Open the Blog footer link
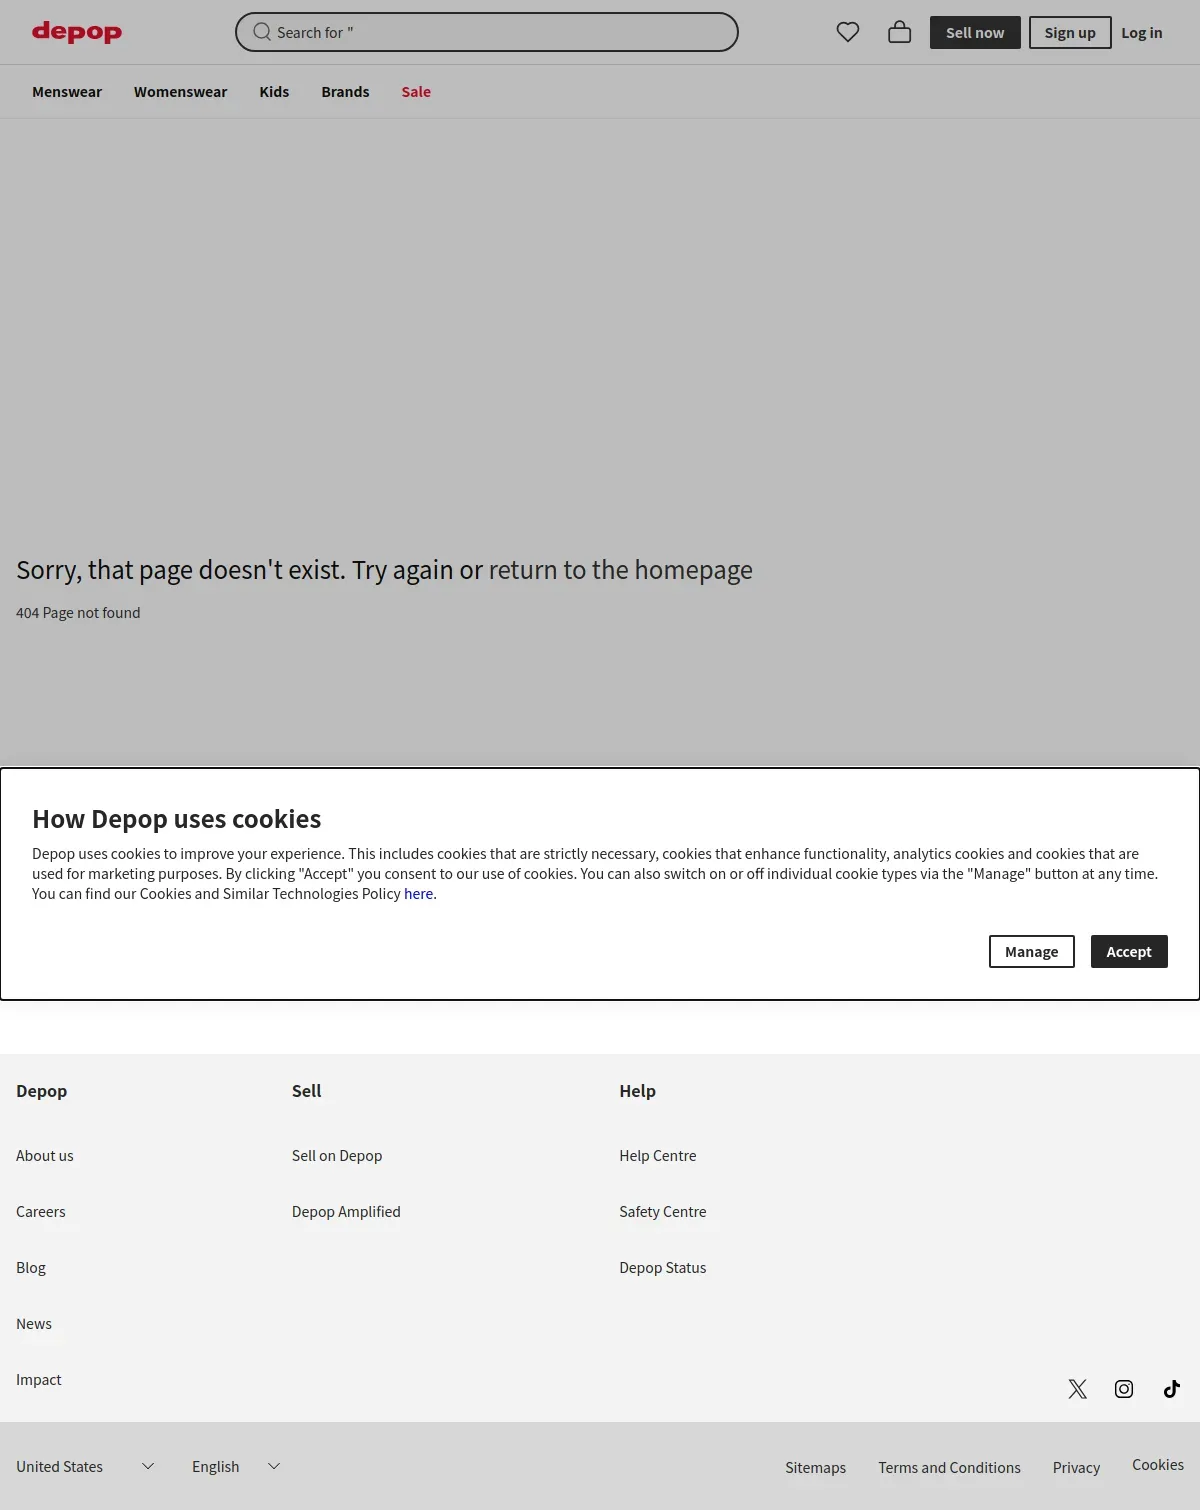 (31, 1268)
